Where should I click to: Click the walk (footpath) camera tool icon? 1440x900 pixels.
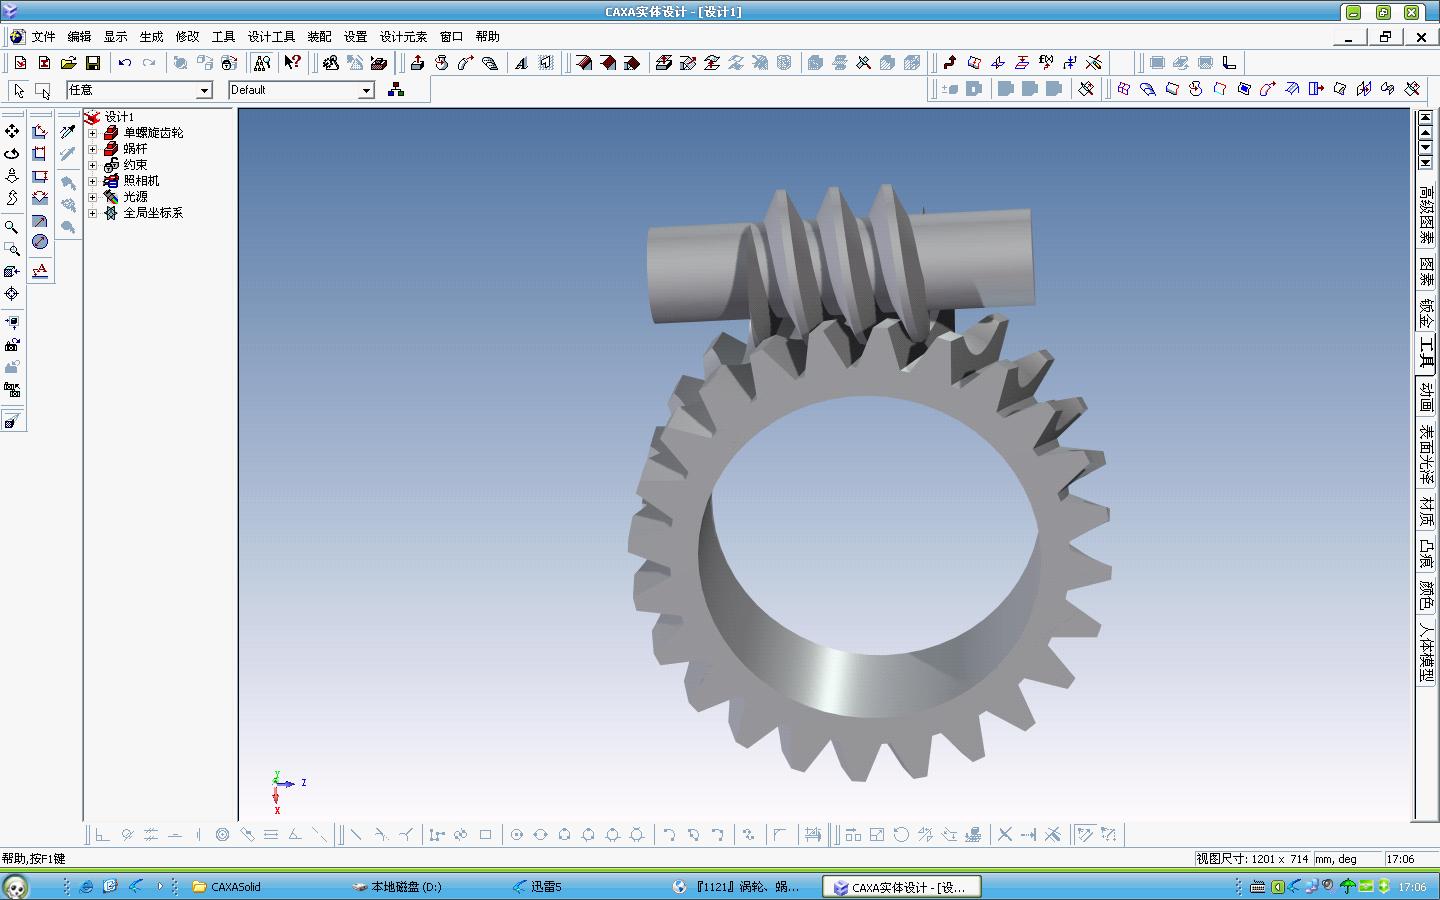12,197
